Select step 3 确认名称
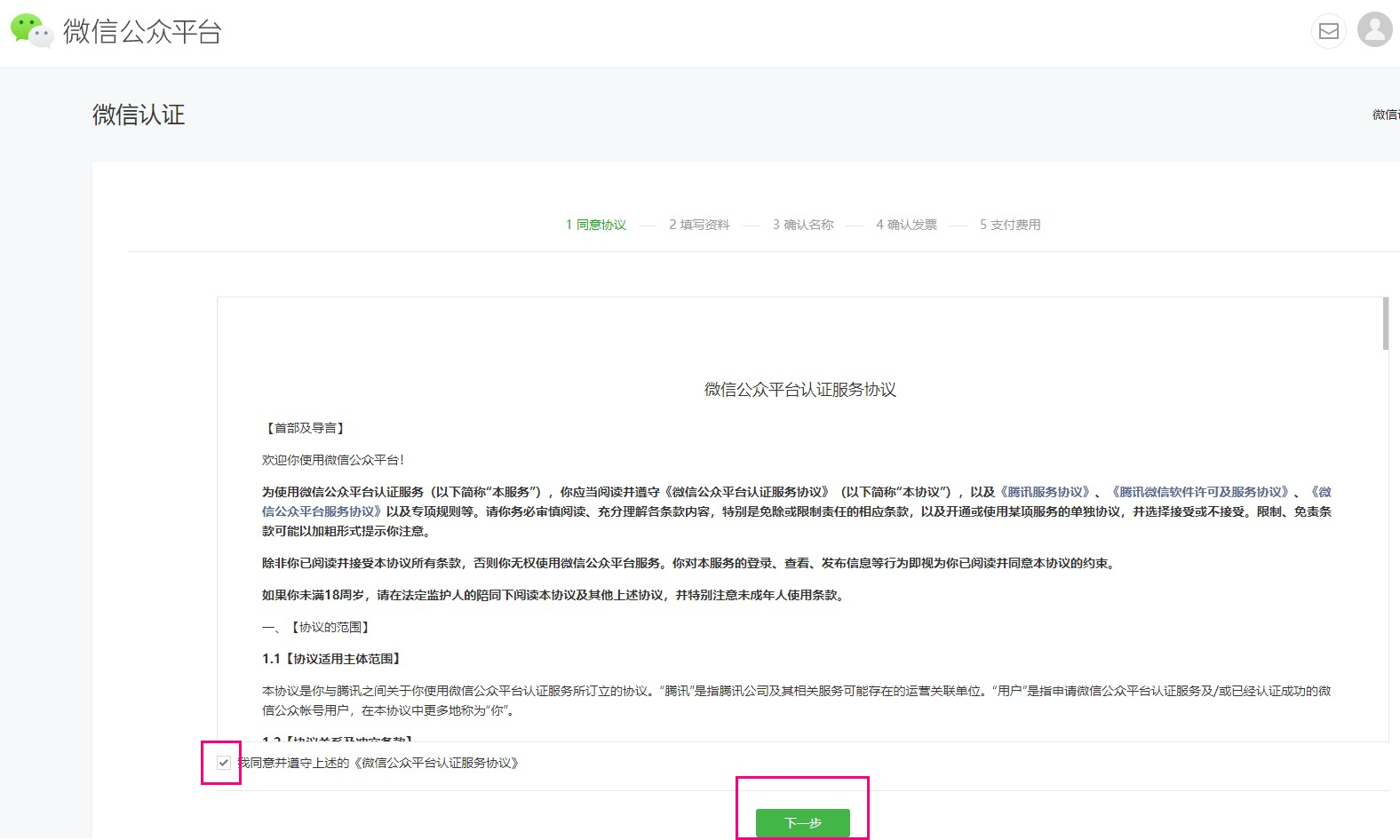1400x840 pixels. [803, 225]
